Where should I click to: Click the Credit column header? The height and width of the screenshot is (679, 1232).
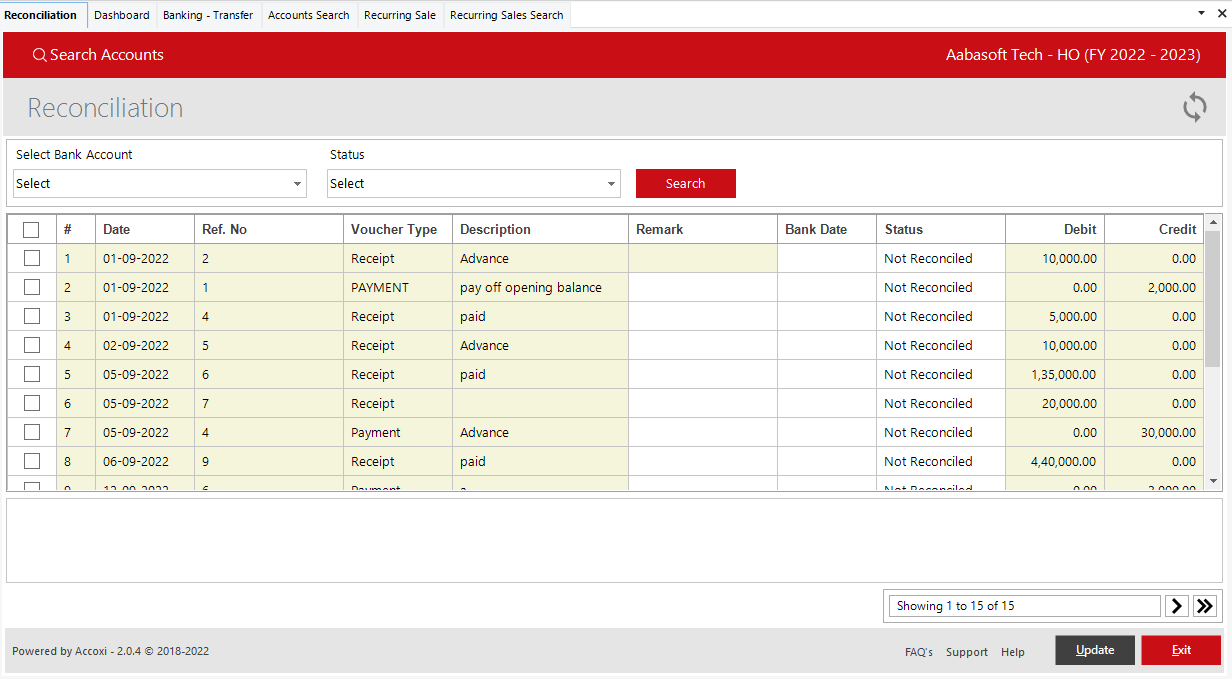[1154, 230]
